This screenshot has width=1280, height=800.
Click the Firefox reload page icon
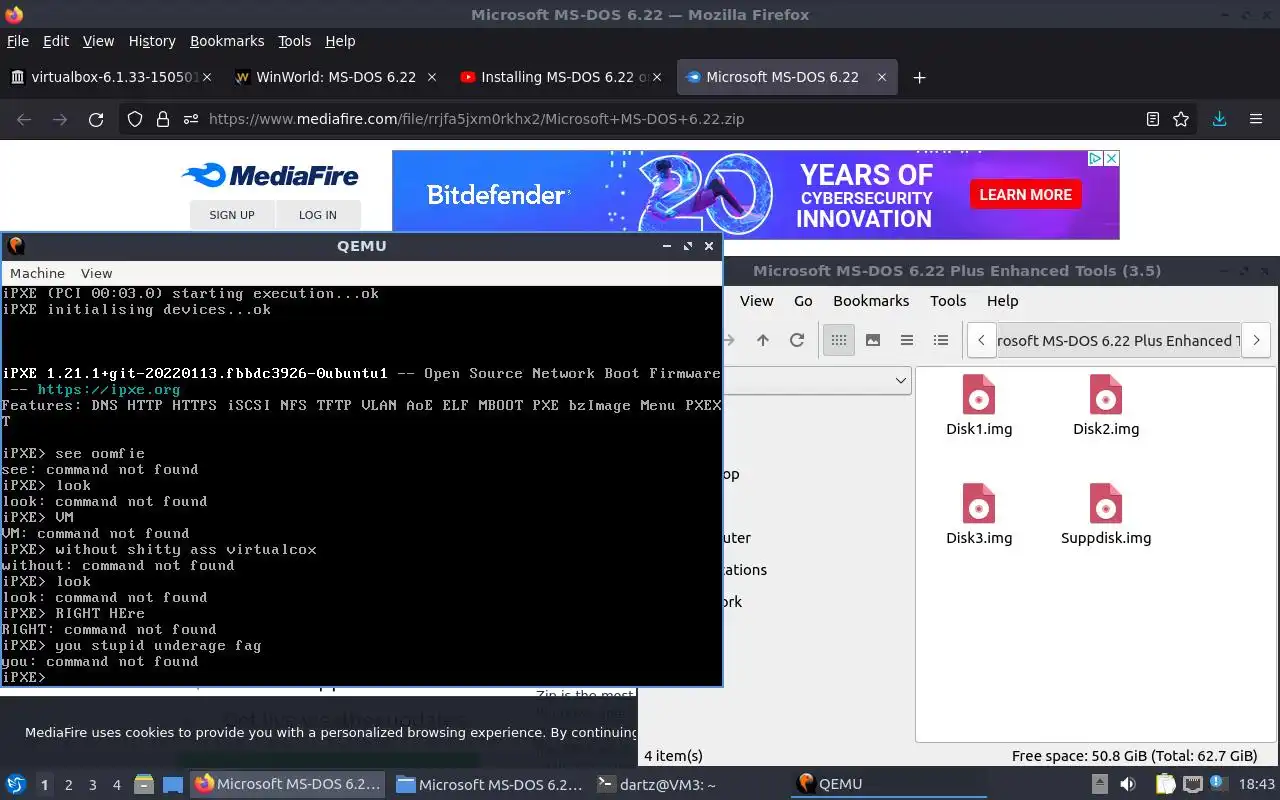[96, 119]
